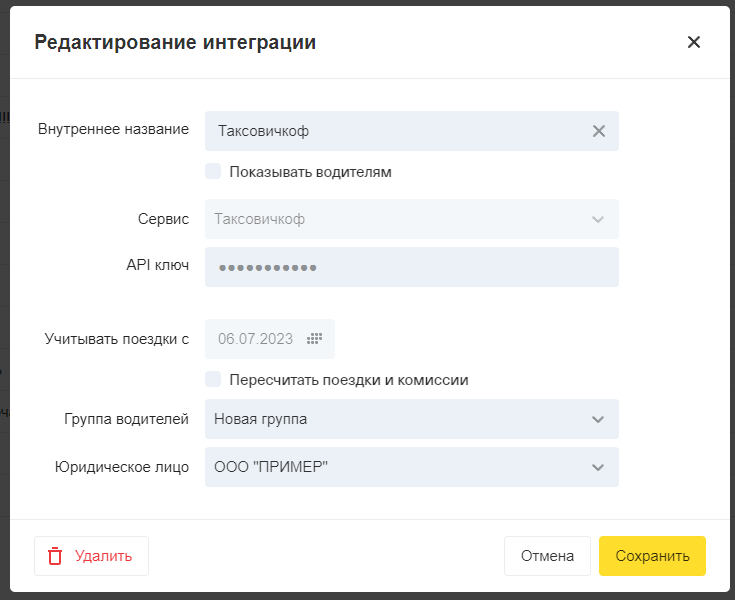Expand the Новая группа dropdown

point(400,419)
